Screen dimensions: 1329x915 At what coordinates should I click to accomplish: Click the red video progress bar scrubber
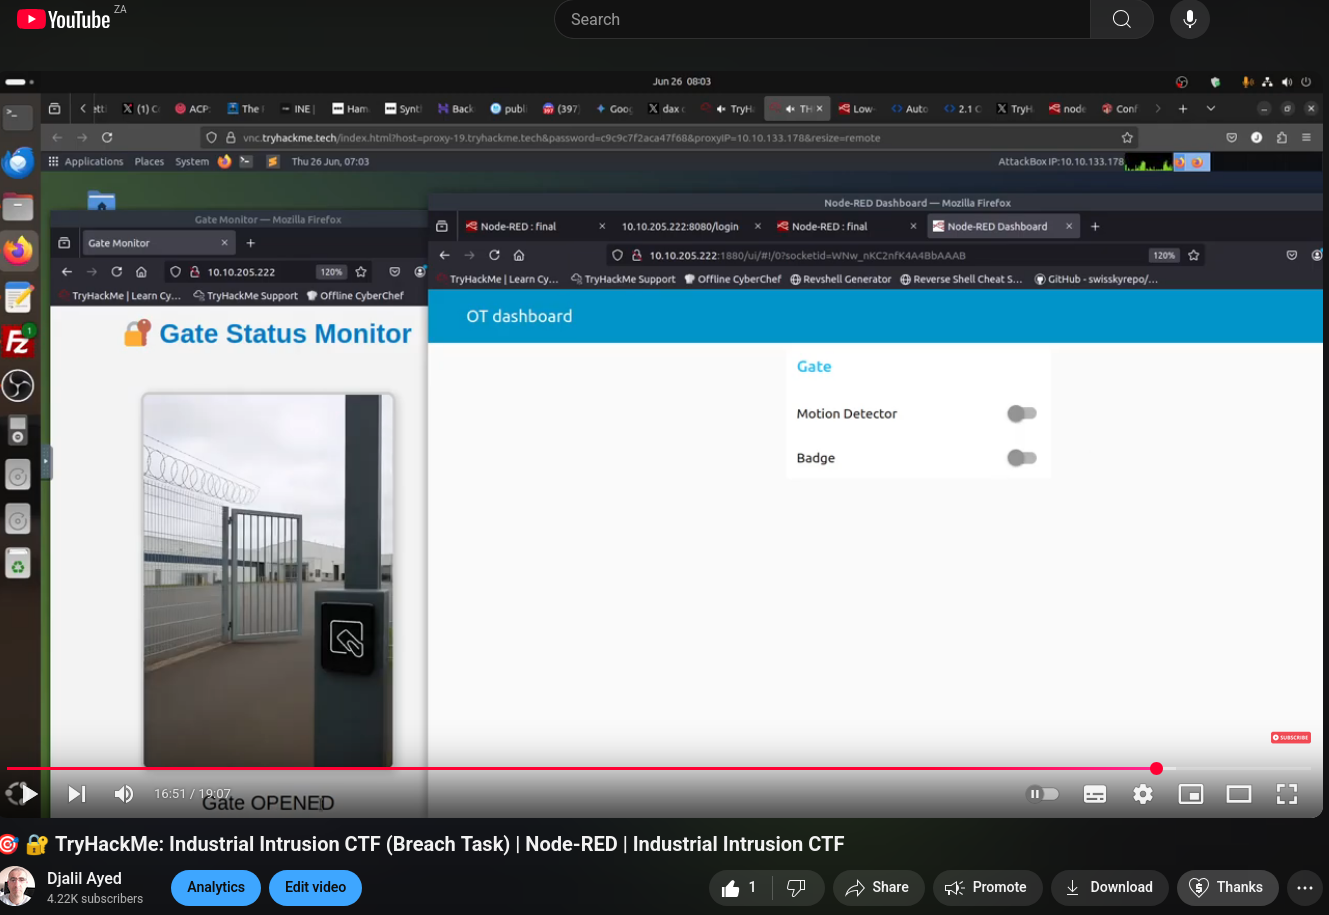click(1156, 768)
